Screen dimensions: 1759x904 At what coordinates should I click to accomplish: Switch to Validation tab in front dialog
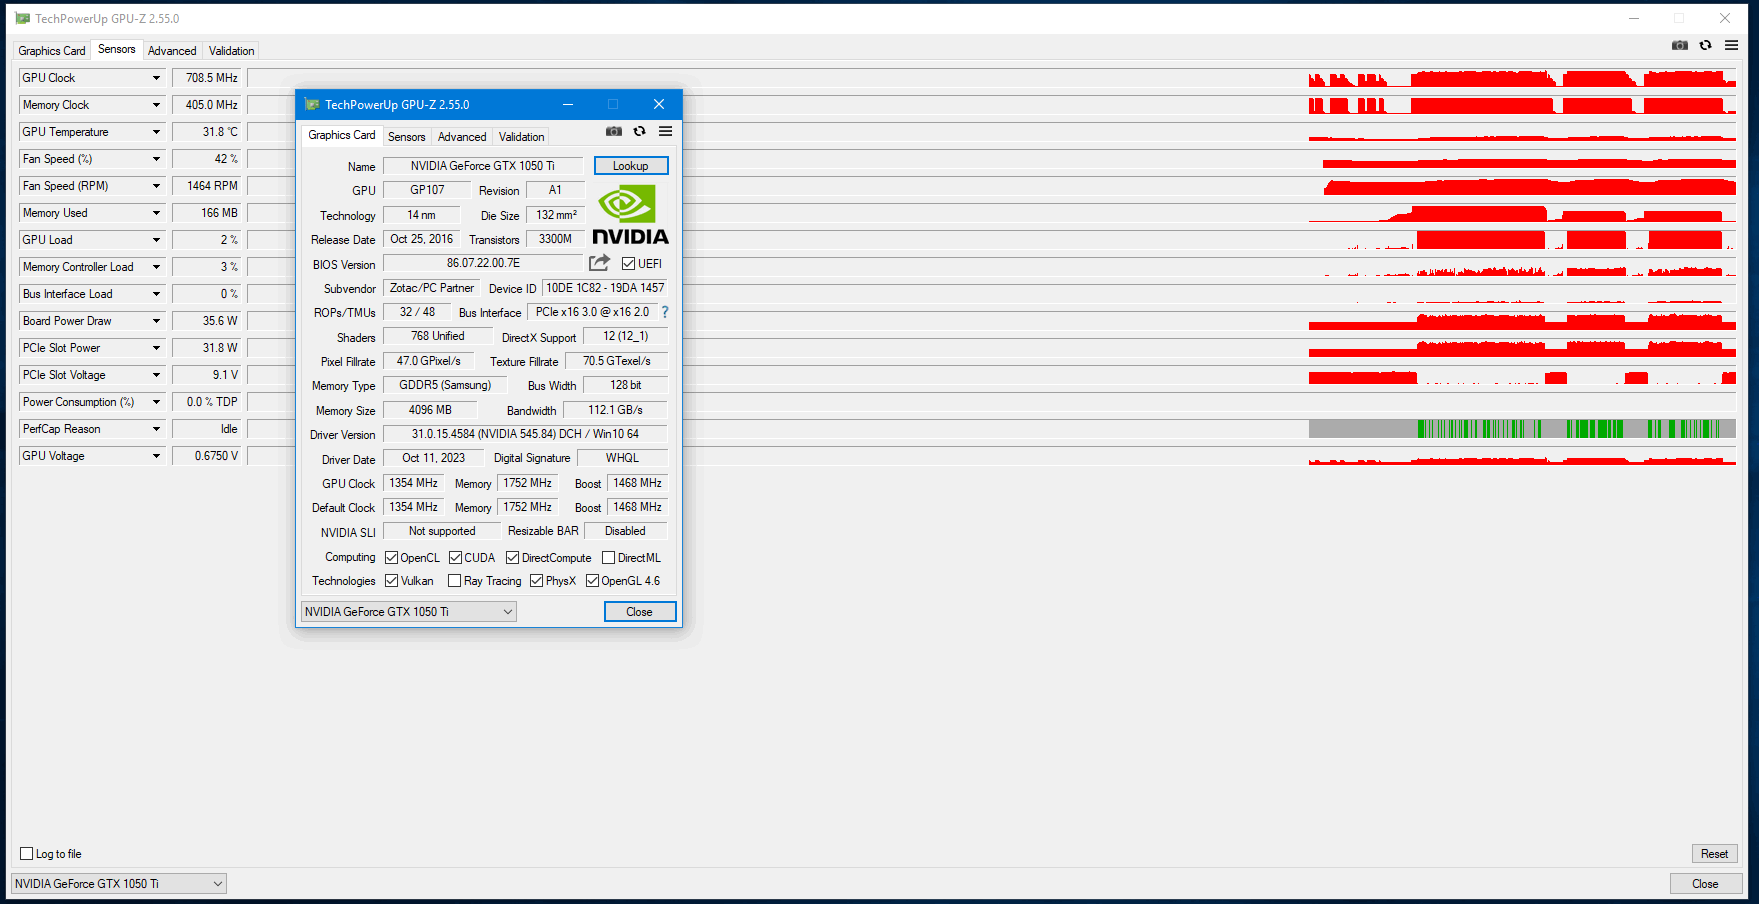click(522, 137)
